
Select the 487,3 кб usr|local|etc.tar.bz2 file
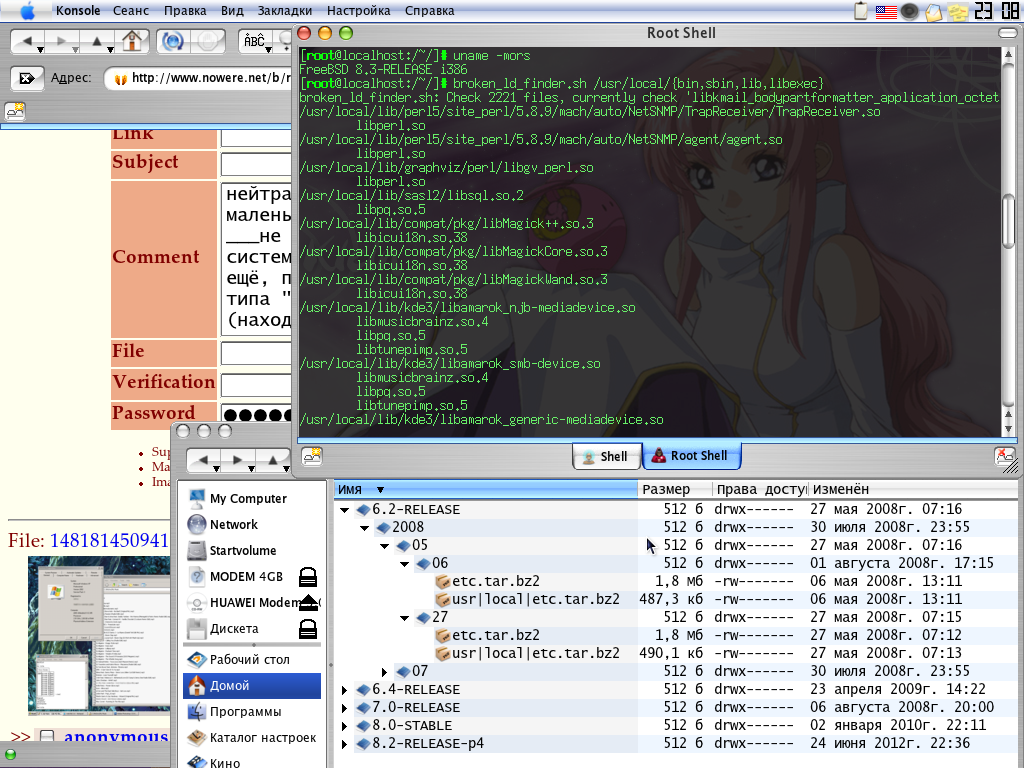pos(528,600)
